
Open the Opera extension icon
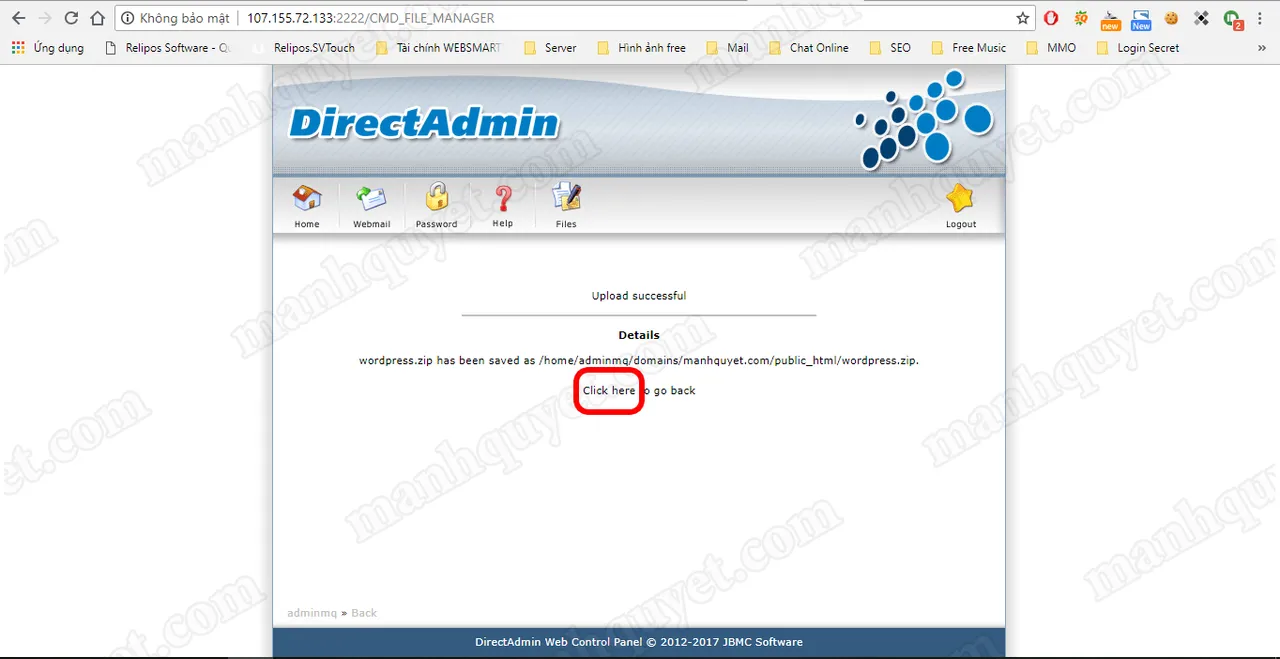[1051, 18]
